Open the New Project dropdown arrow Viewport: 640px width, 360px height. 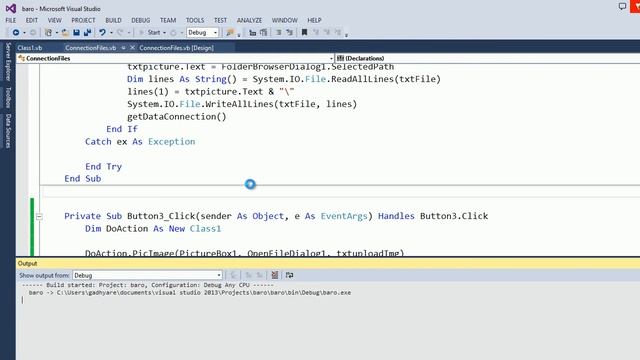(56, 33)
